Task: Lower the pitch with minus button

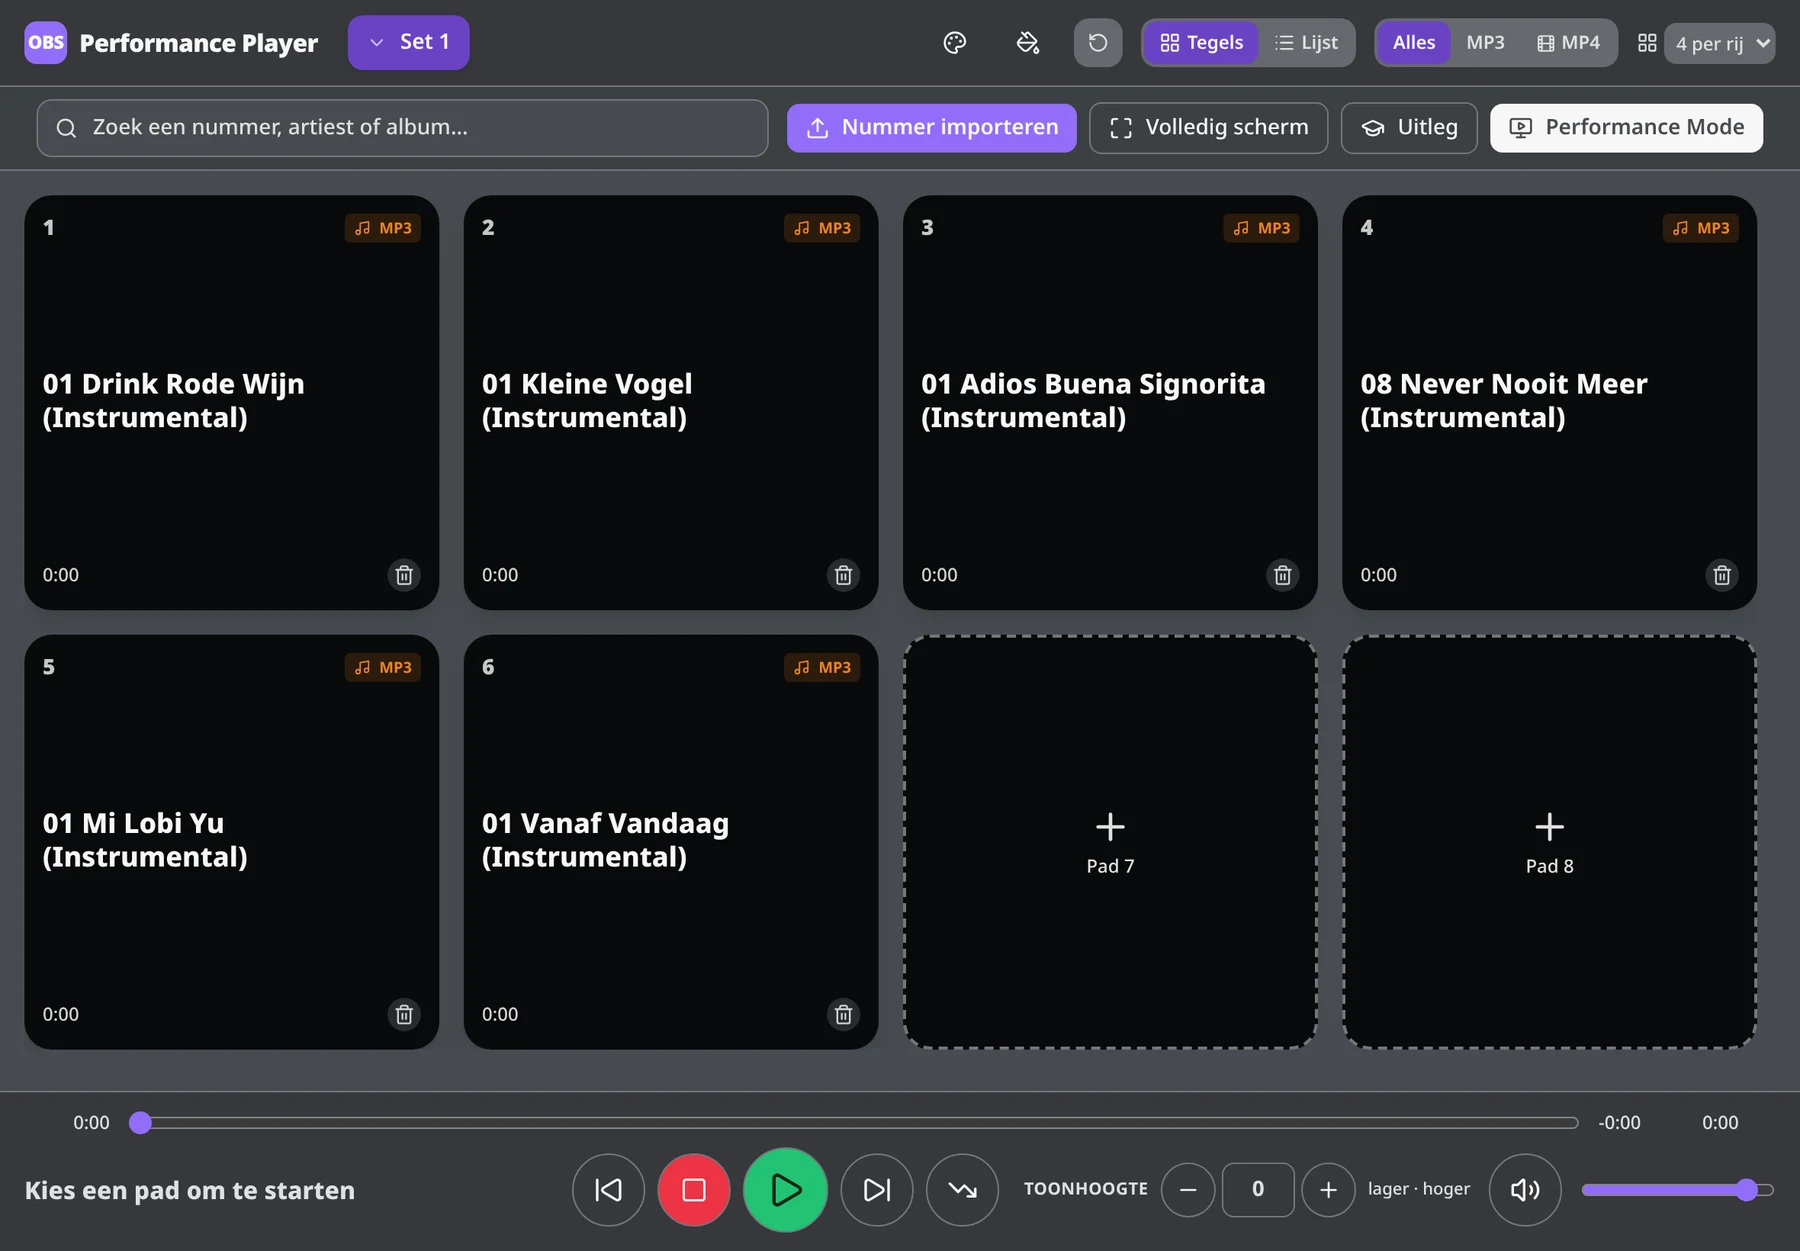Action: (1188, 1190)
